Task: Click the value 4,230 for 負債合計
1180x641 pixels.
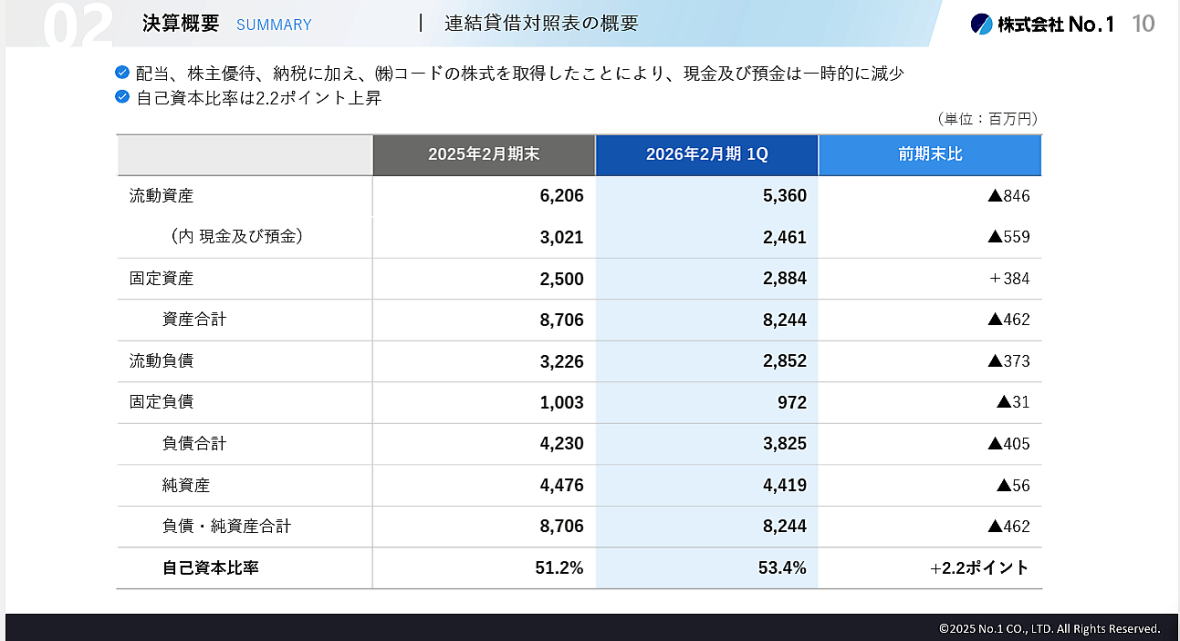Action: click(x=561, y=444)
